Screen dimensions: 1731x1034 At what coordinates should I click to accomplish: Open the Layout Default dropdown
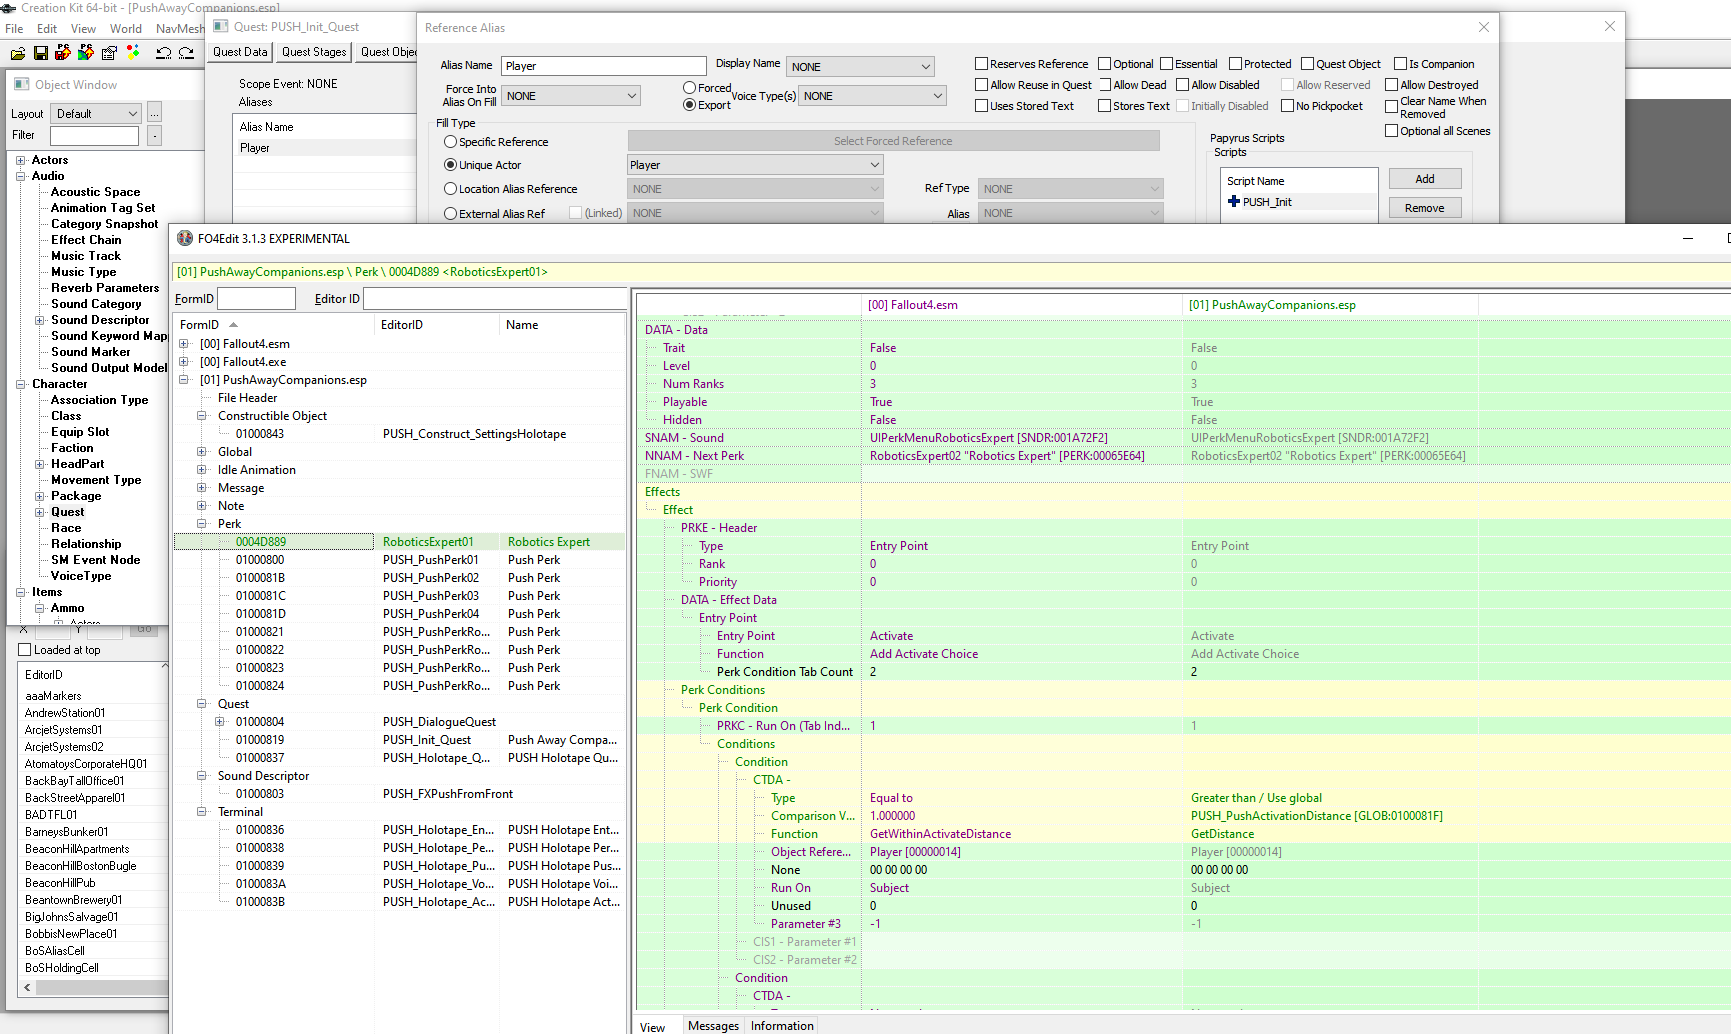pos(95,114)
